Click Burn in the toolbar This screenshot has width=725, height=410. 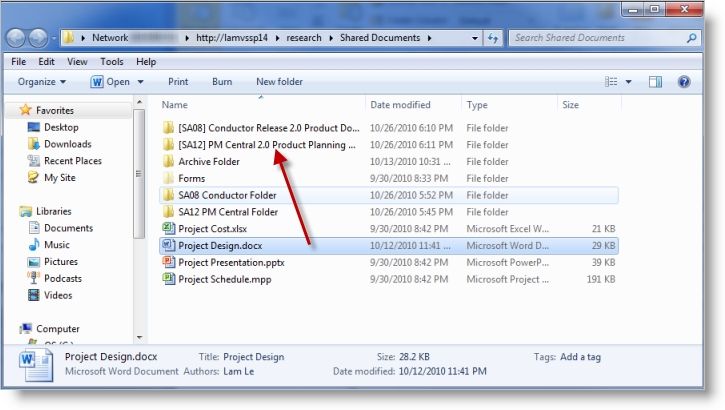point(222,82)
